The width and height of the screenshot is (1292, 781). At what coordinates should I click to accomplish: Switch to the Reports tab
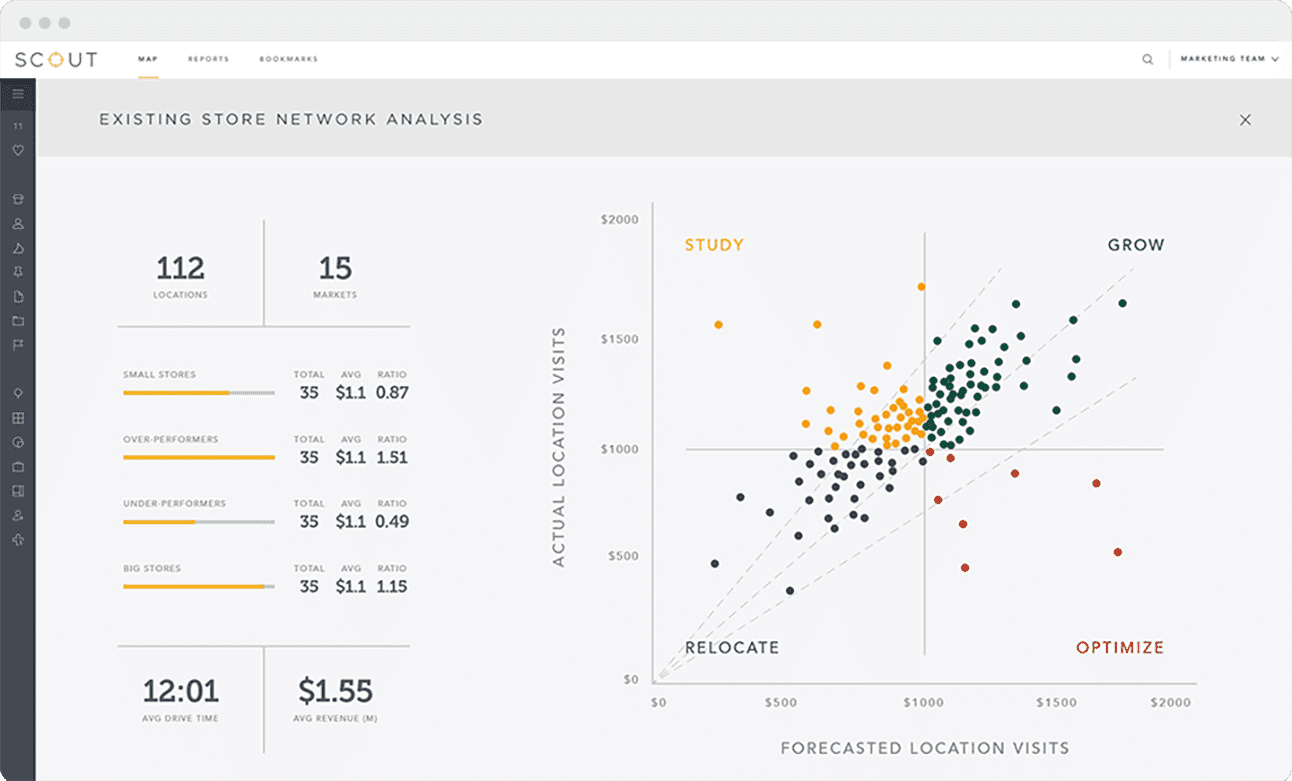208,59
